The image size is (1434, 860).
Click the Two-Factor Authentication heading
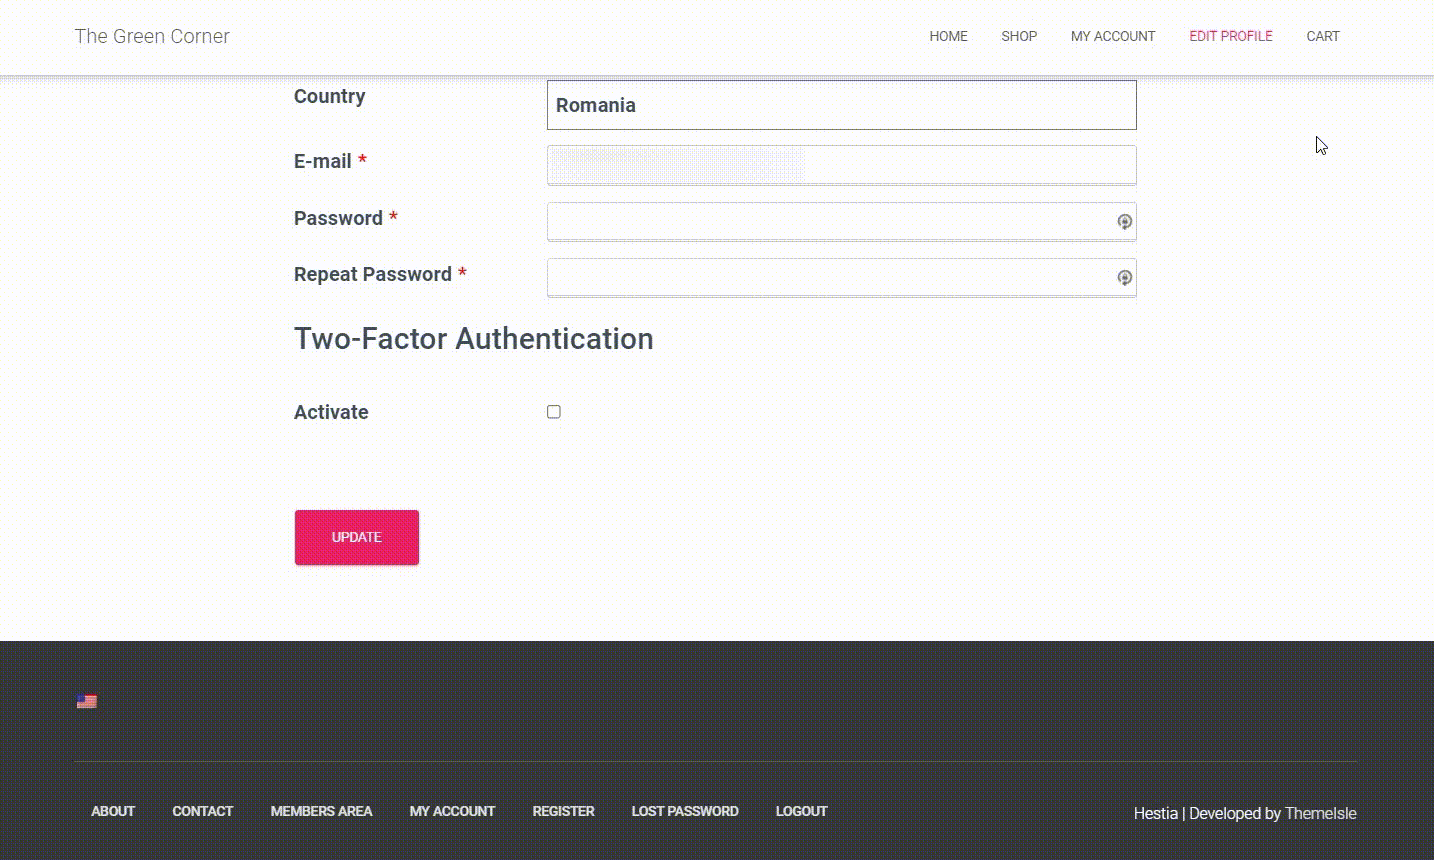(x=473, y=338)
